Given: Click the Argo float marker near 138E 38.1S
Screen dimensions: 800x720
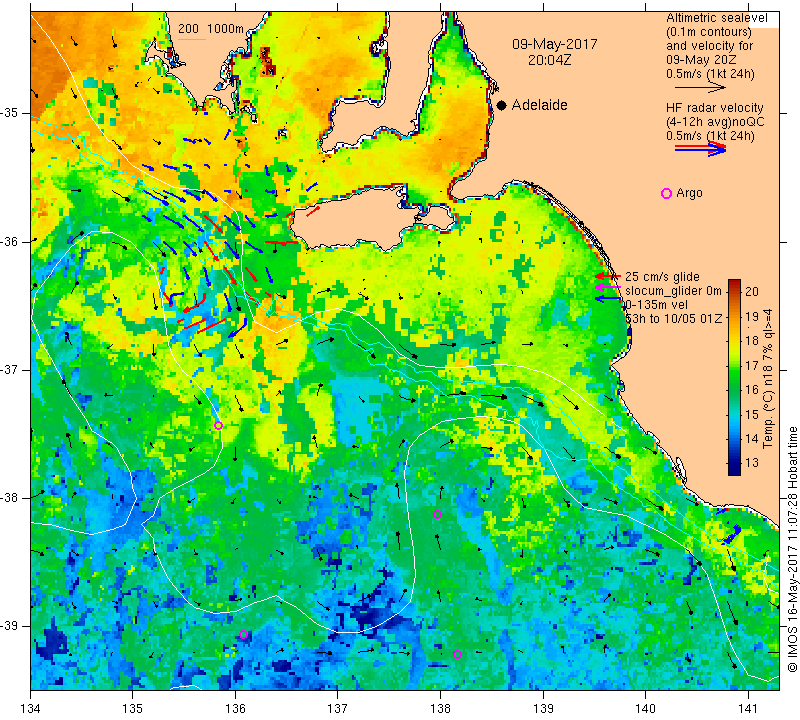Looking at the screenshot, I should tap(437, 514).
